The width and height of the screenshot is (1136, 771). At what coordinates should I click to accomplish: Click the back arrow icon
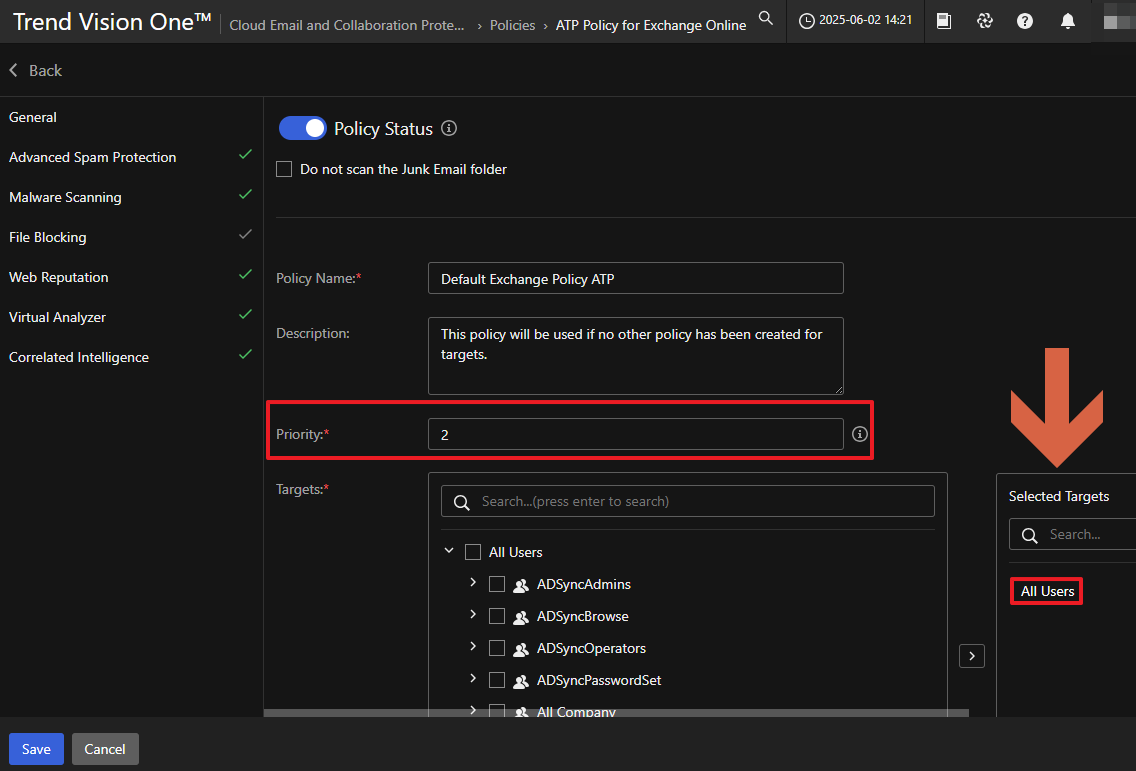click(14, 70)
